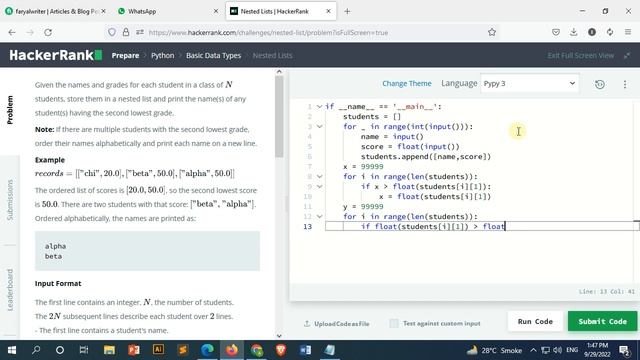Go to Python in the breadcrumb

click(x=162, y=55)
